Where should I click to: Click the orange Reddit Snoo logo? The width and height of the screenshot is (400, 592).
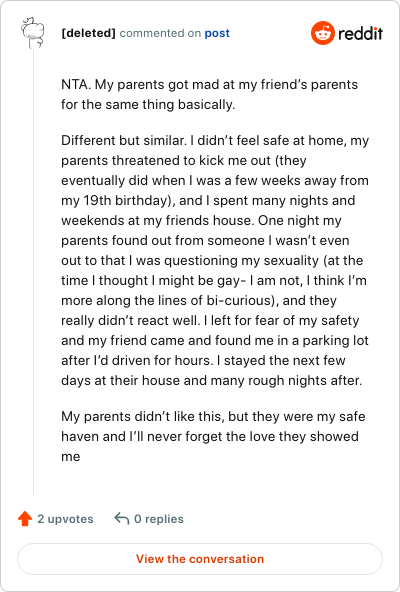click(323, 33)
